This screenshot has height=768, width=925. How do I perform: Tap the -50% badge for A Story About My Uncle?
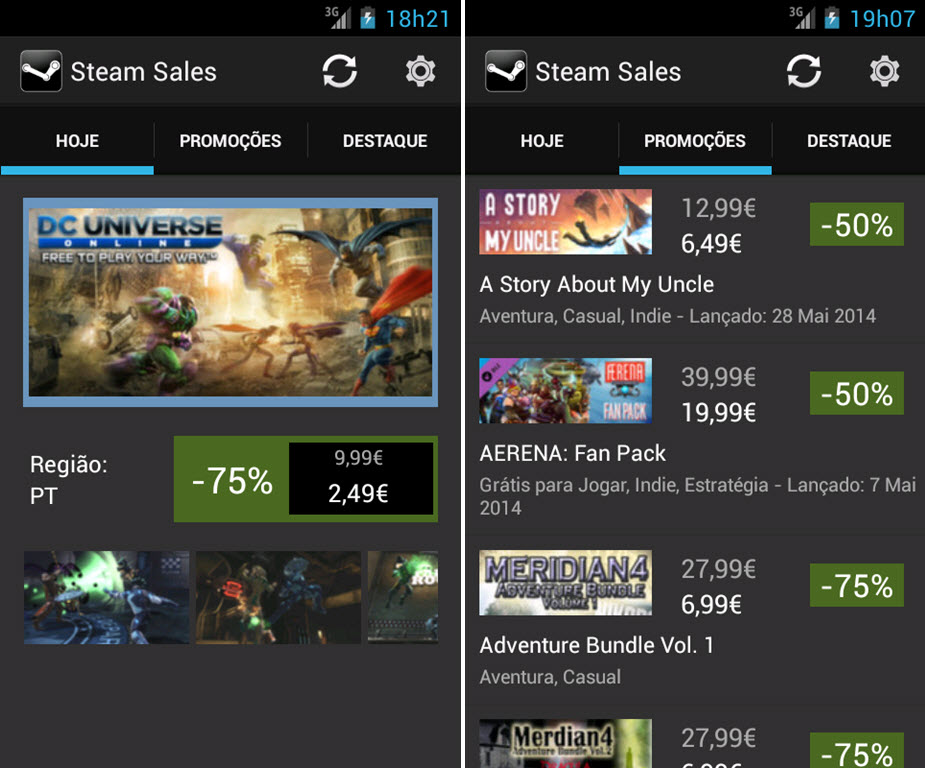(856, 225)
